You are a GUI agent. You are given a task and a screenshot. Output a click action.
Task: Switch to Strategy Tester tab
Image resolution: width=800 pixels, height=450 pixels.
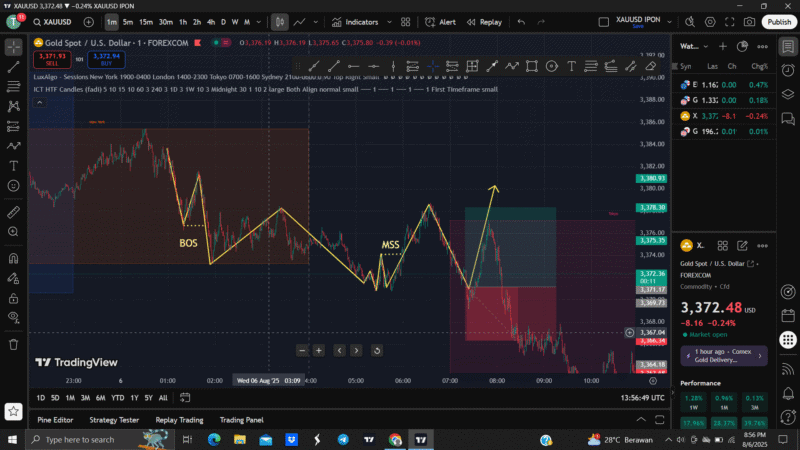(114, 420)
